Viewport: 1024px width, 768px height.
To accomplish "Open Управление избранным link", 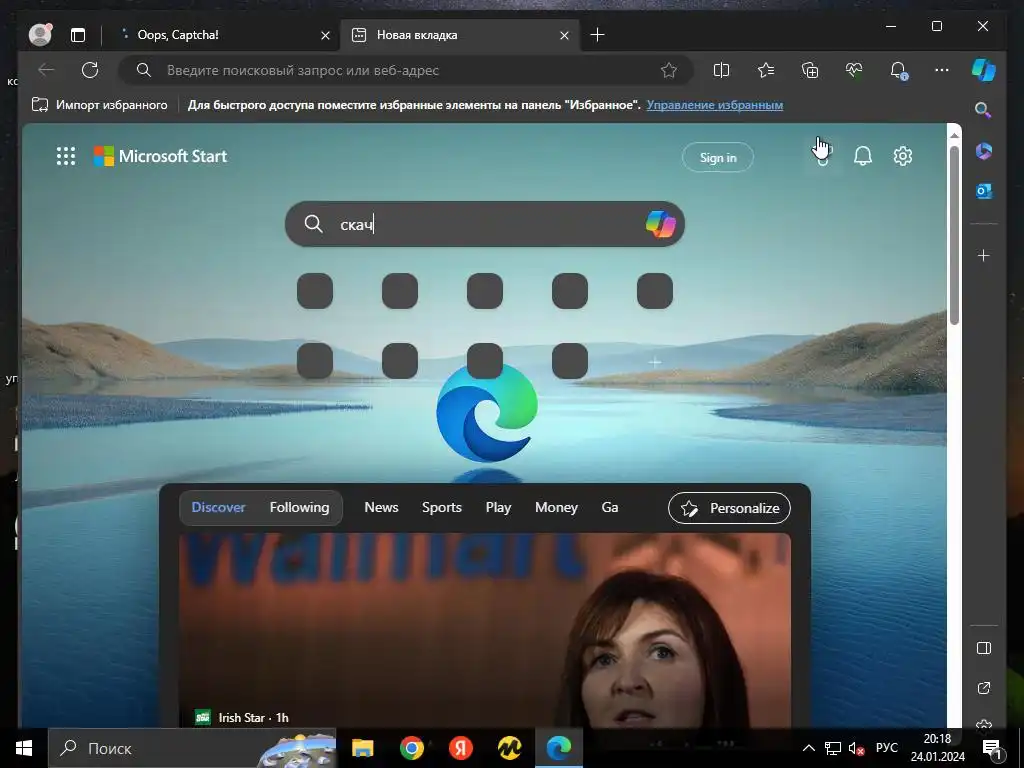I will click(714, 104).
